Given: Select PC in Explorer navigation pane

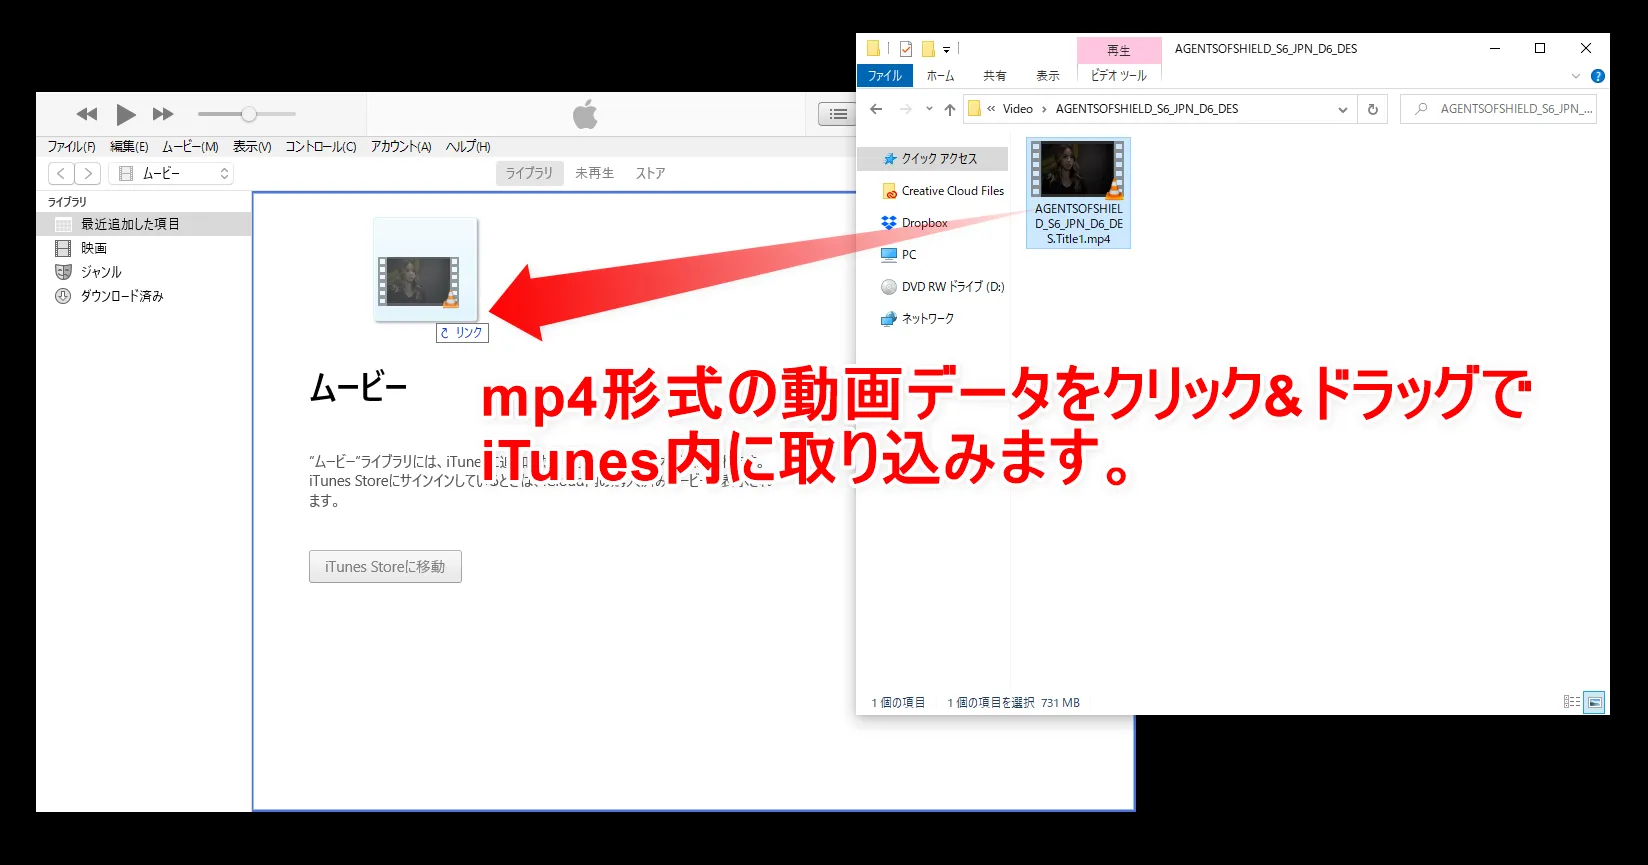Looking at the screenshot, I should click(899, 255).
